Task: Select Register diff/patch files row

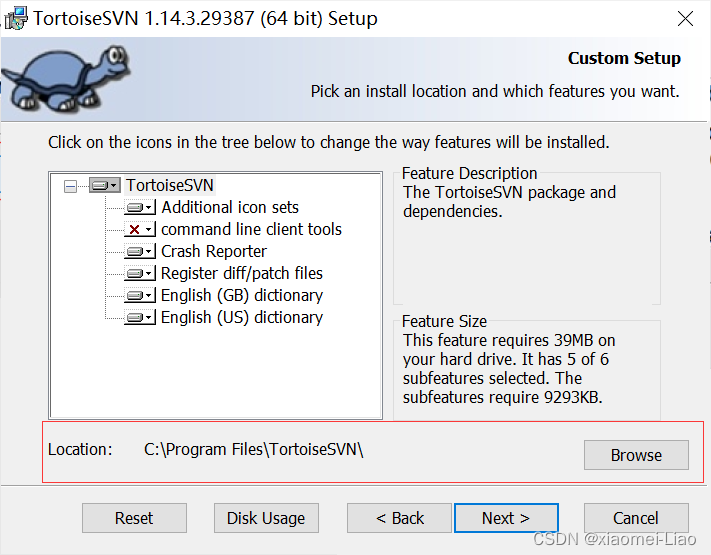Action: point(242,273)
